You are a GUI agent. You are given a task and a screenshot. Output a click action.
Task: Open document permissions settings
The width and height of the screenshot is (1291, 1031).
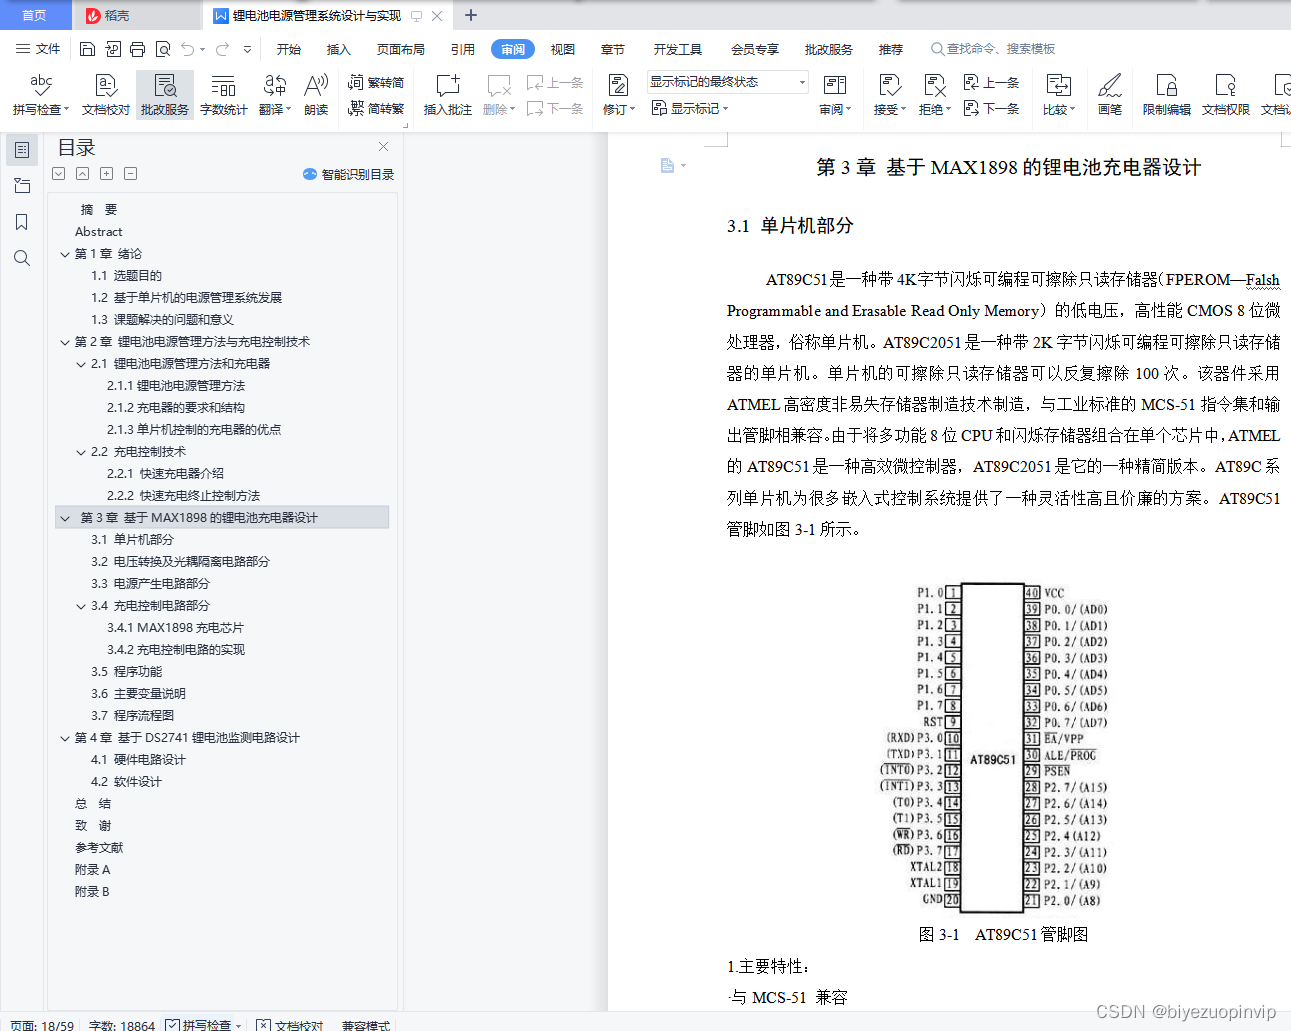[x=1226, y=95]
